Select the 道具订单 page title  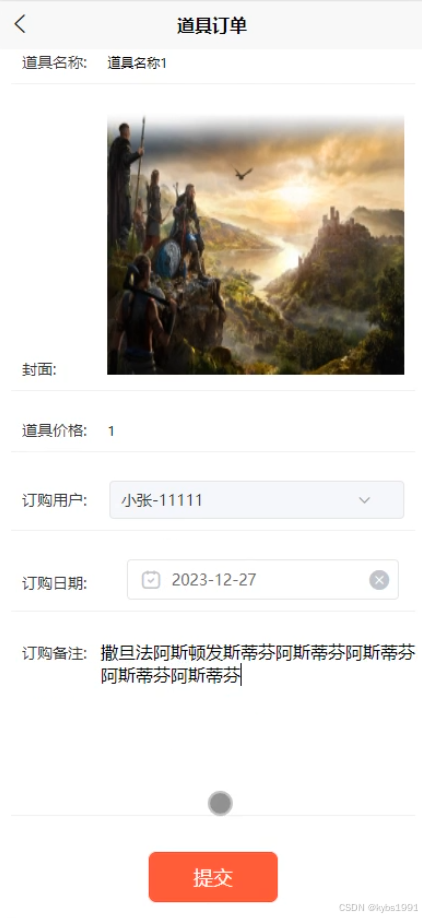[x=212, y=26]
